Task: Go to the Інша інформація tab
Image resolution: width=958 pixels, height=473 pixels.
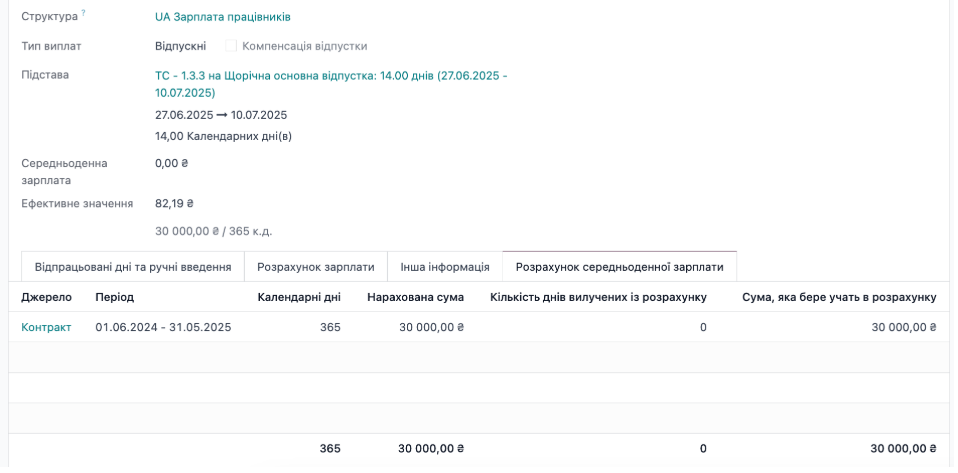Action: [x=444, y=267]
